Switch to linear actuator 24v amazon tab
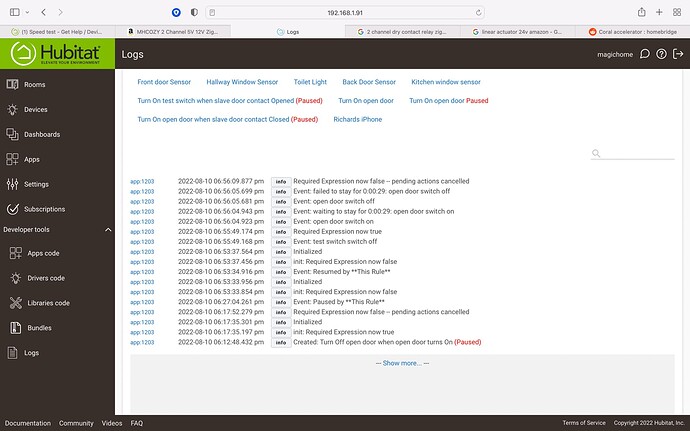This screenshot has width=690, height=431. pyautogui.click(x=518, y=32)
